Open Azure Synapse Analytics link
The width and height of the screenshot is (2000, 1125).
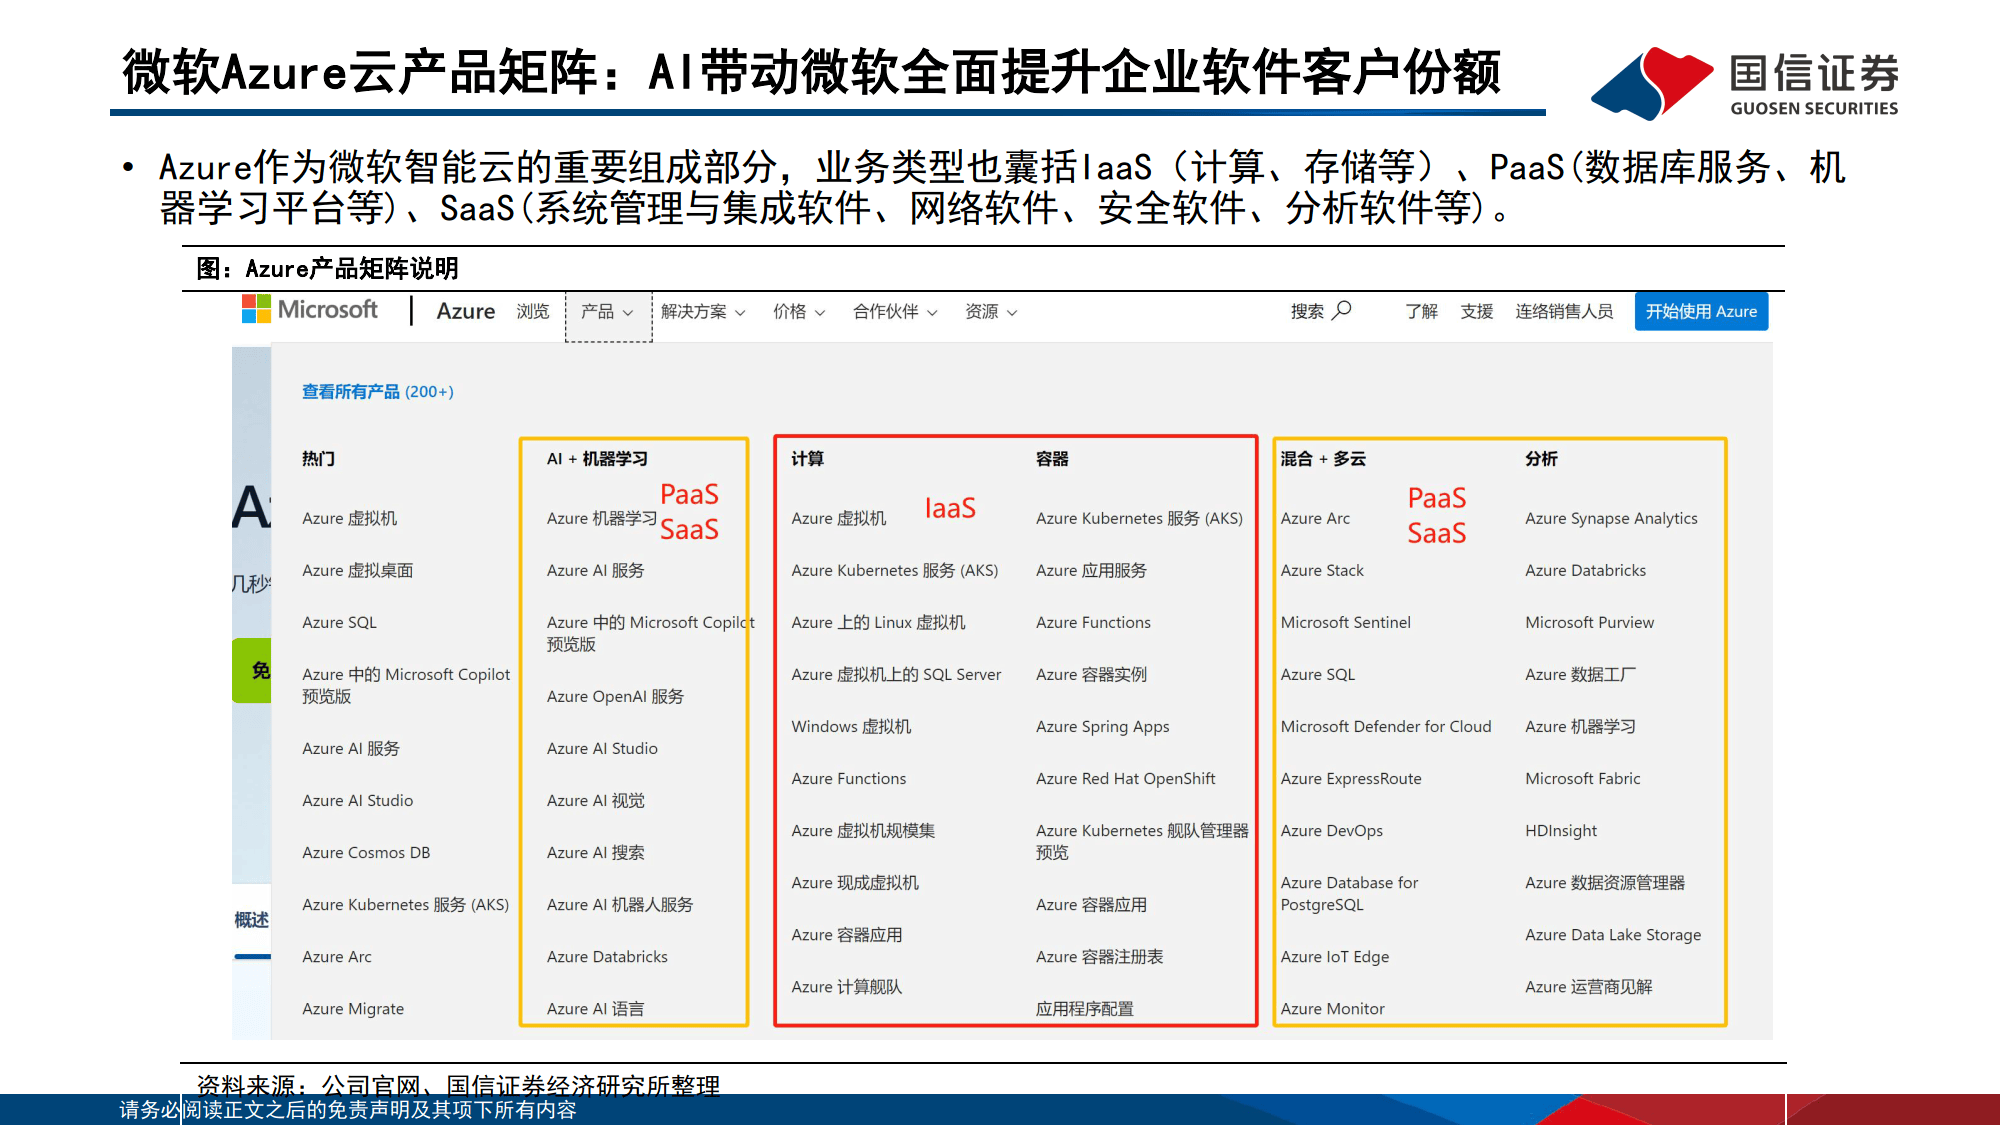point(1611,519)
